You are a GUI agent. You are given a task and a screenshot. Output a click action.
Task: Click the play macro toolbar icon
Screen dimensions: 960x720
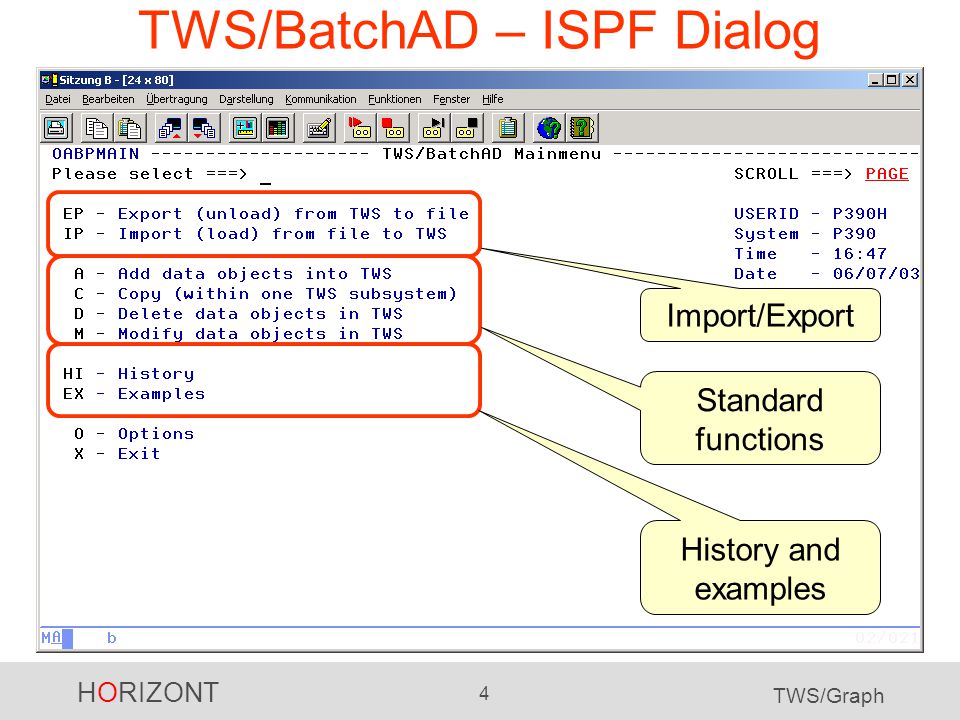(433, 128)
